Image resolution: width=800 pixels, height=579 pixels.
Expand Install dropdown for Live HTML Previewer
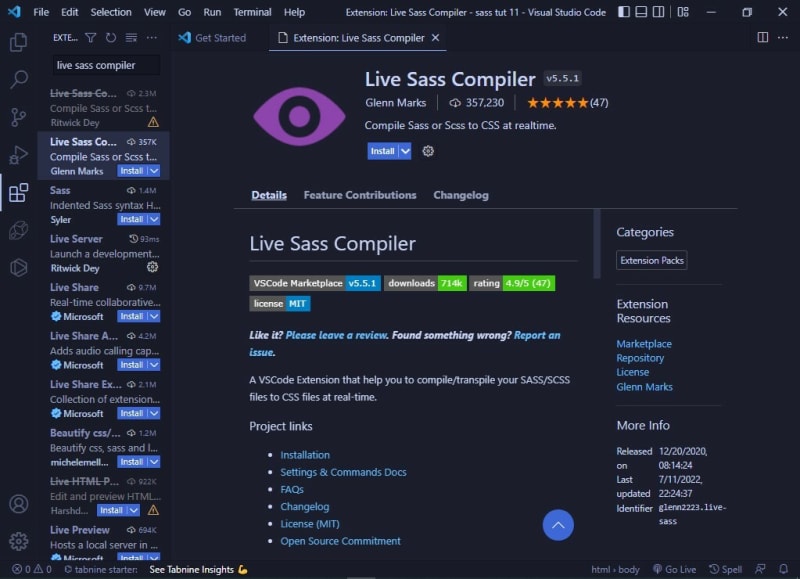point(134,510)
